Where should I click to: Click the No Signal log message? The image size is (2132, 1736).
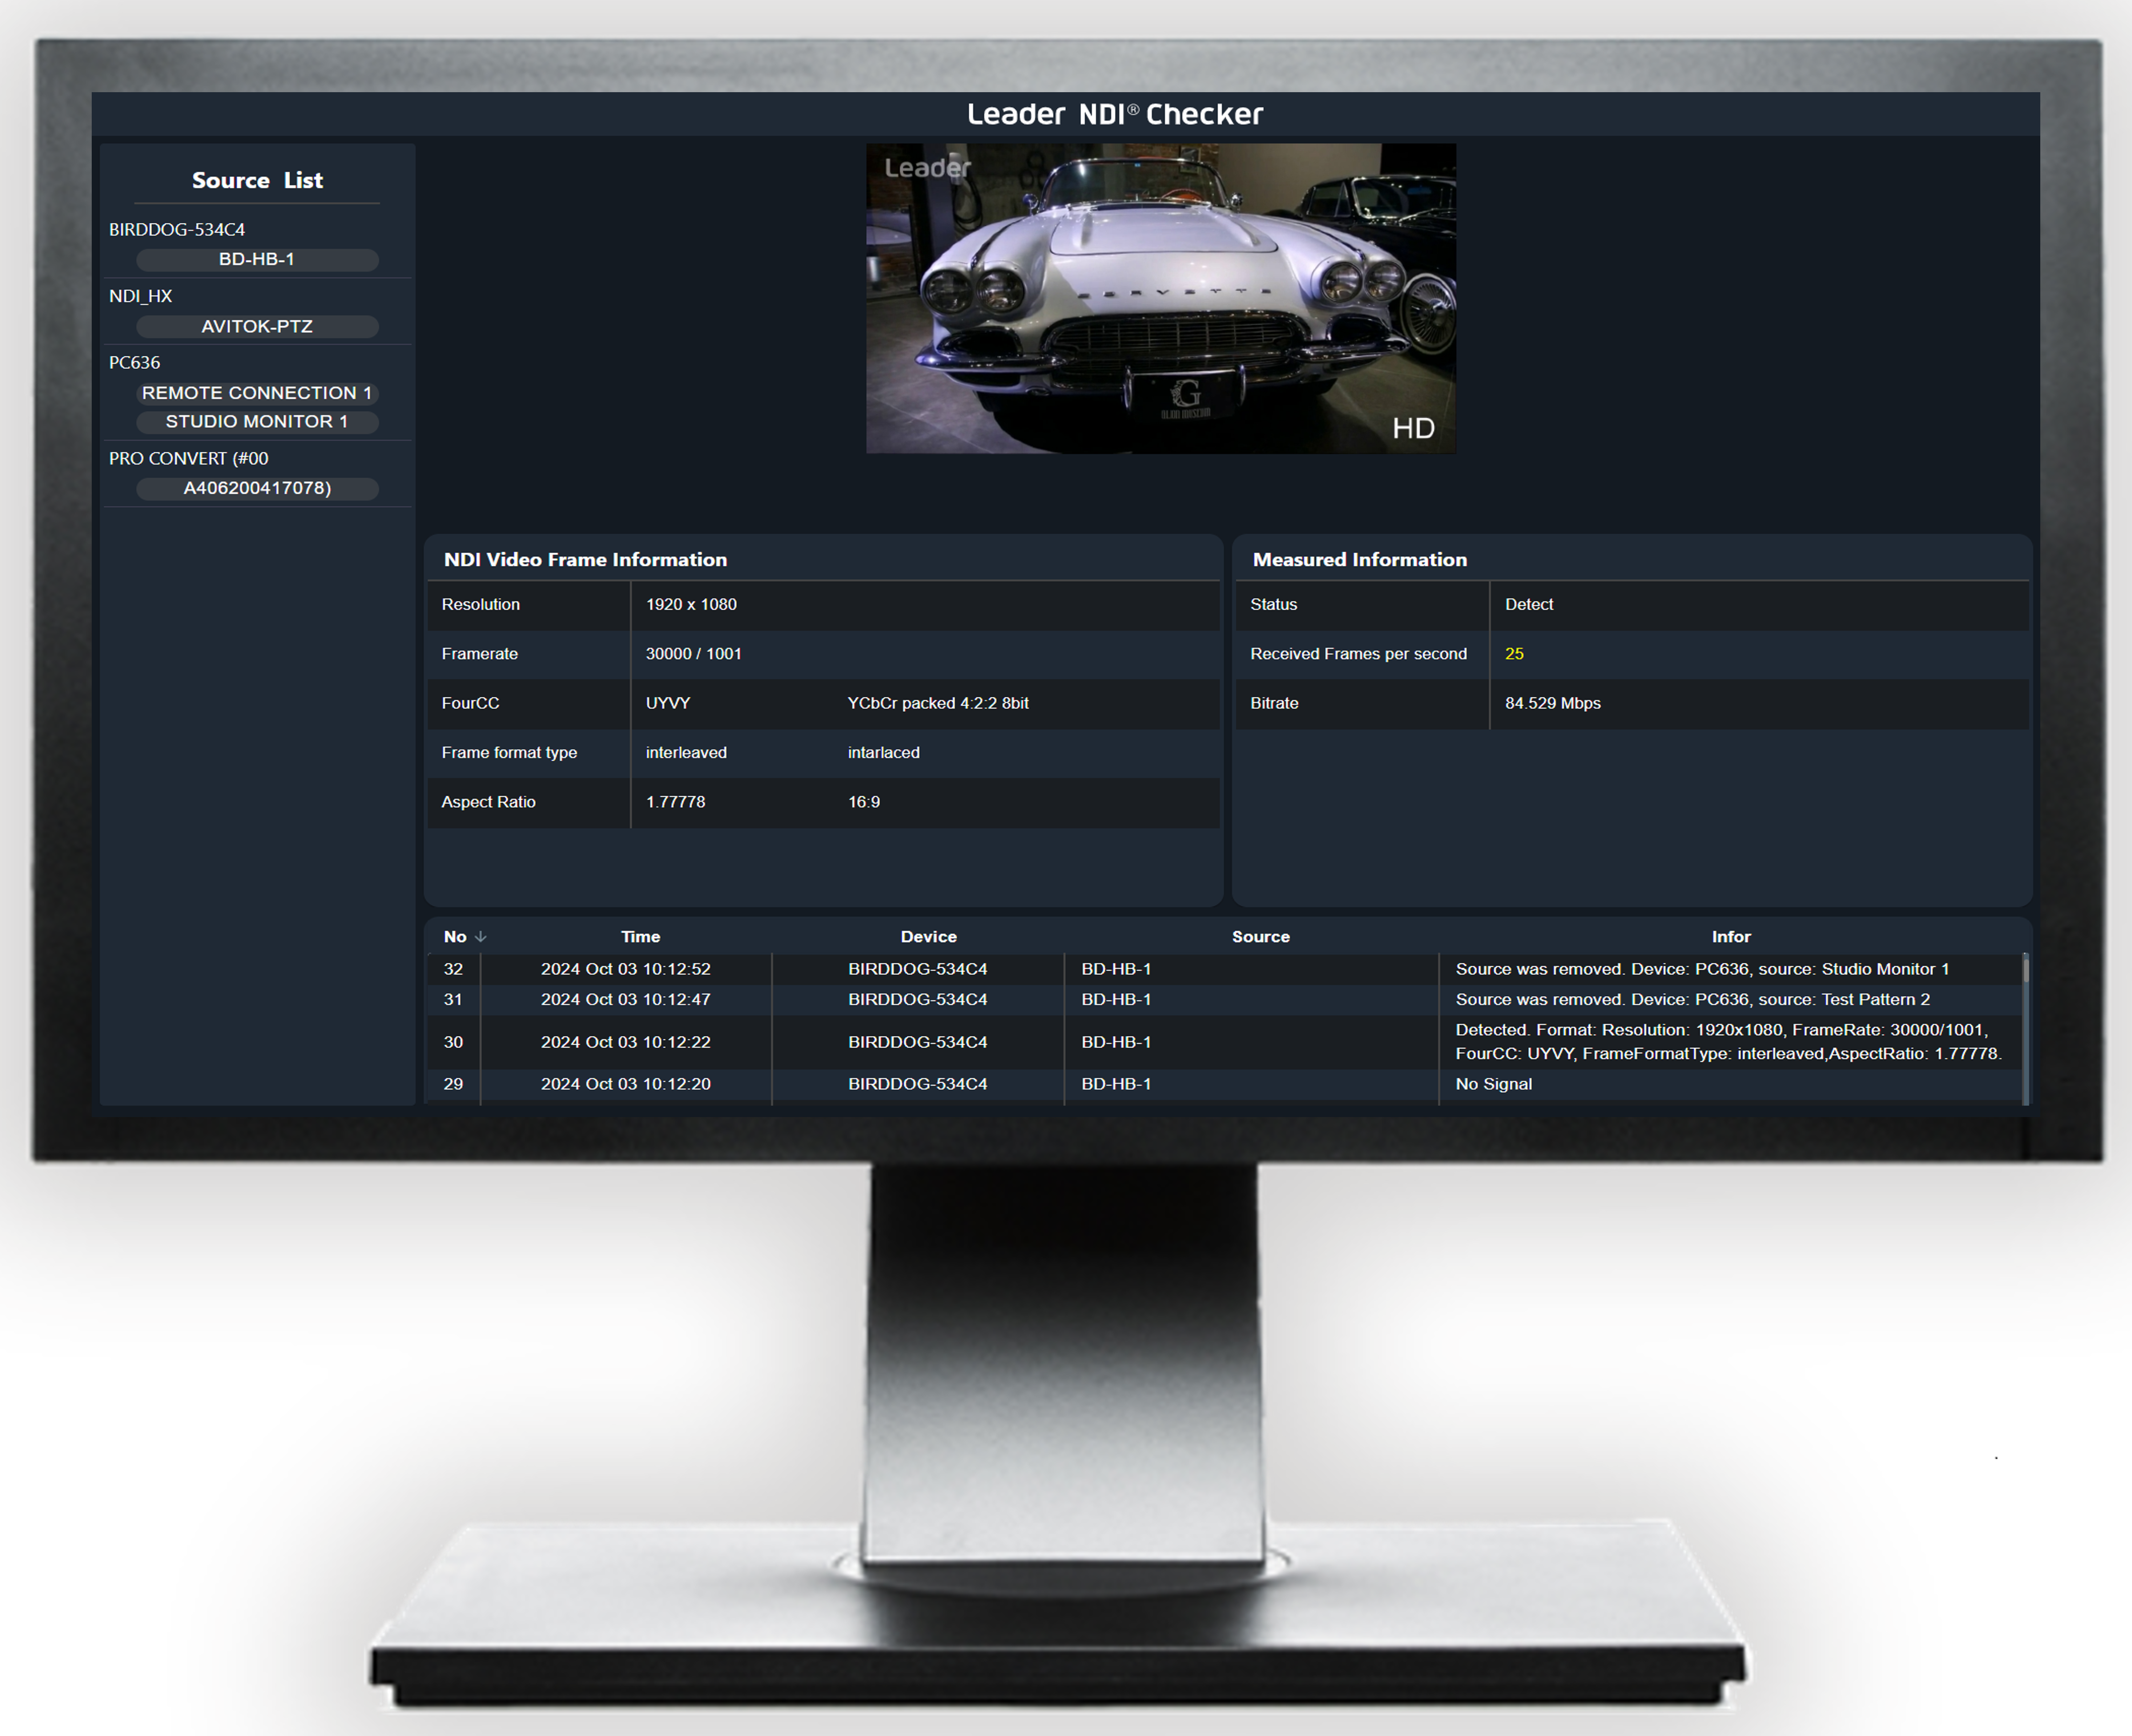[1493, 1085]
